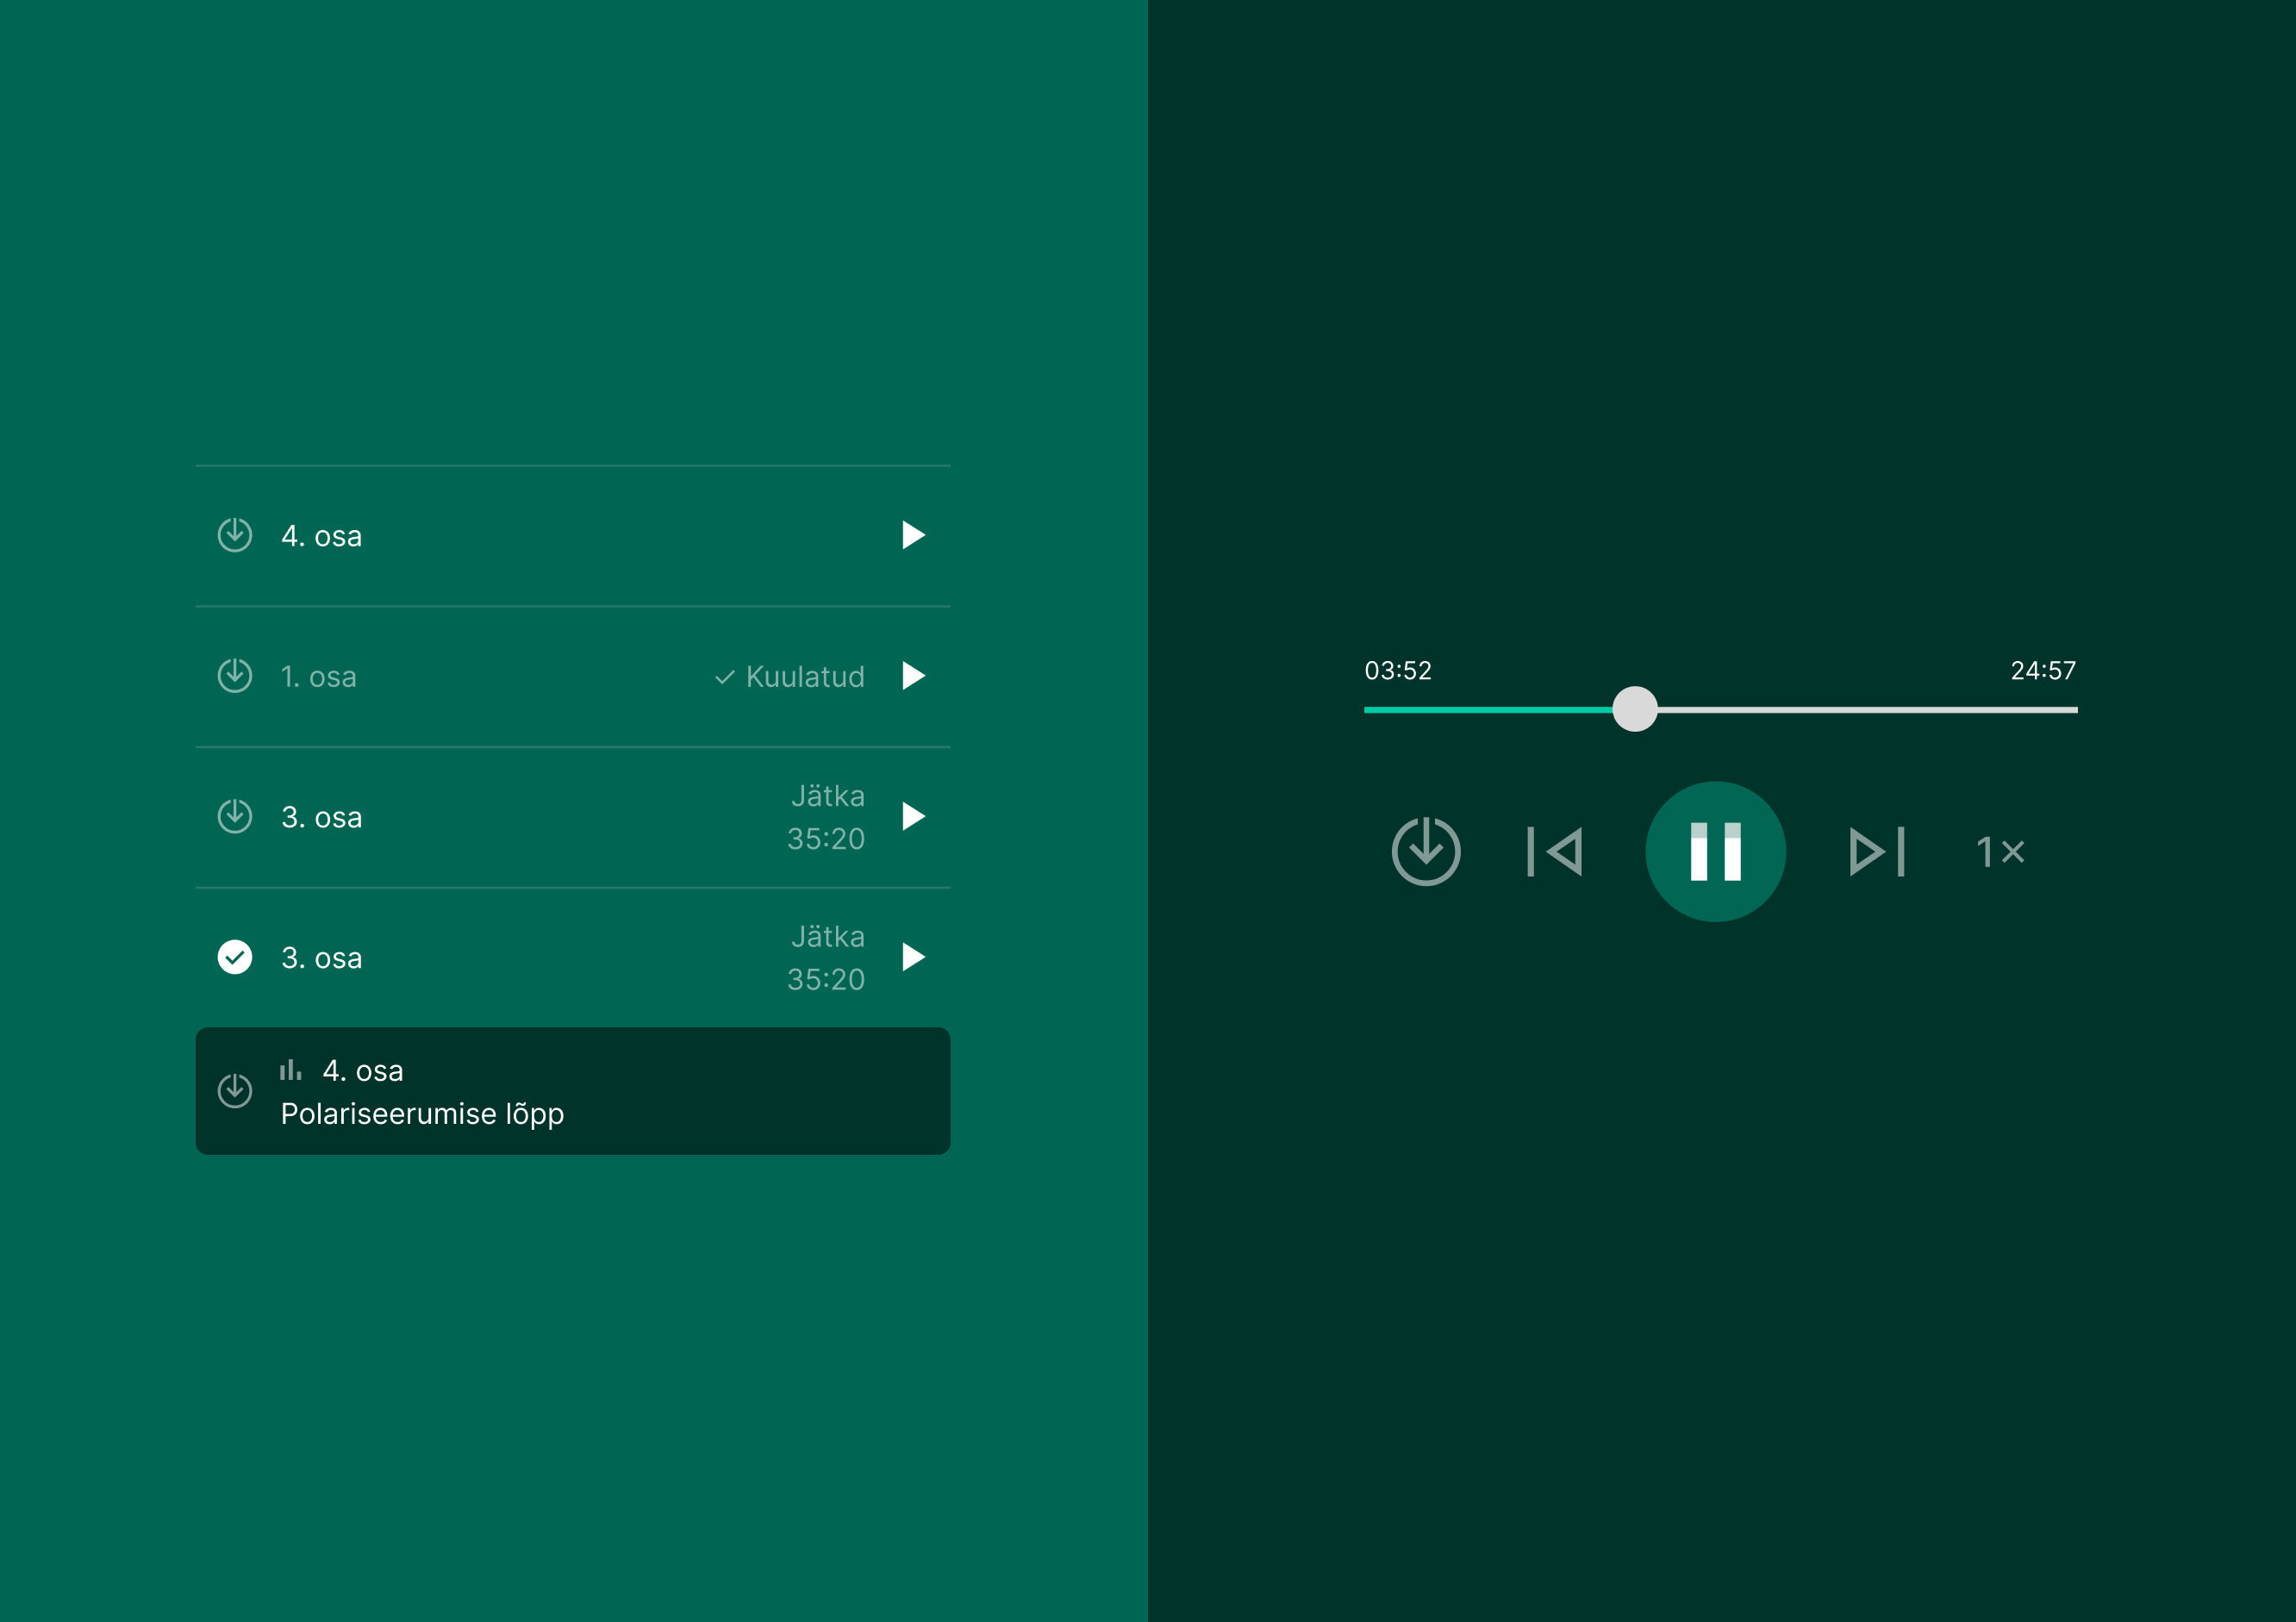This screenshot has height=1622, width=2296.
Task: Download first 3. osa episode without checkmark
Action: click(x=235, y=816)
